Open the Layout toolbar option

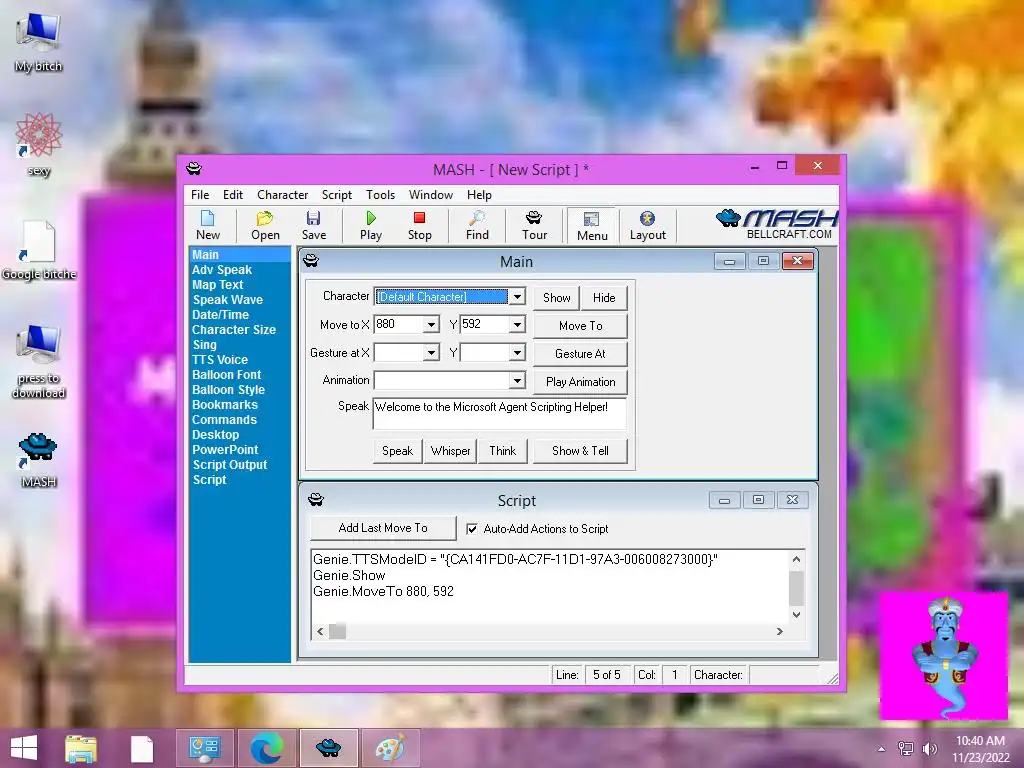click(x=647, y=225)
